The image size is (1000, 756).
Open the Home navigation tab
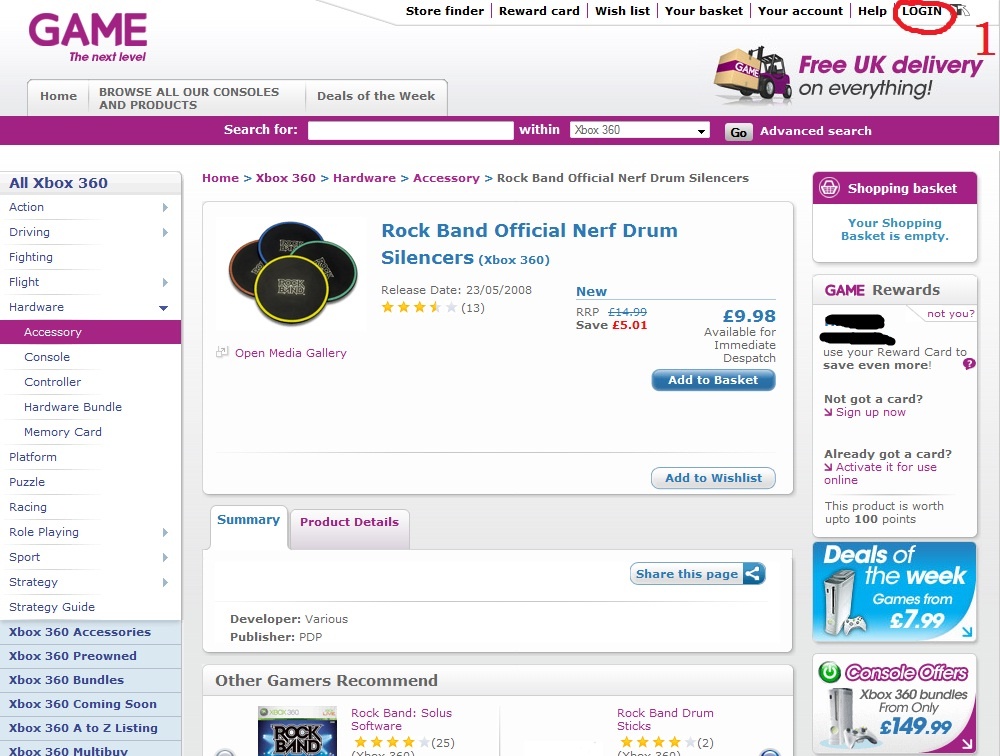pyautogui.click(x=58, y=97)
